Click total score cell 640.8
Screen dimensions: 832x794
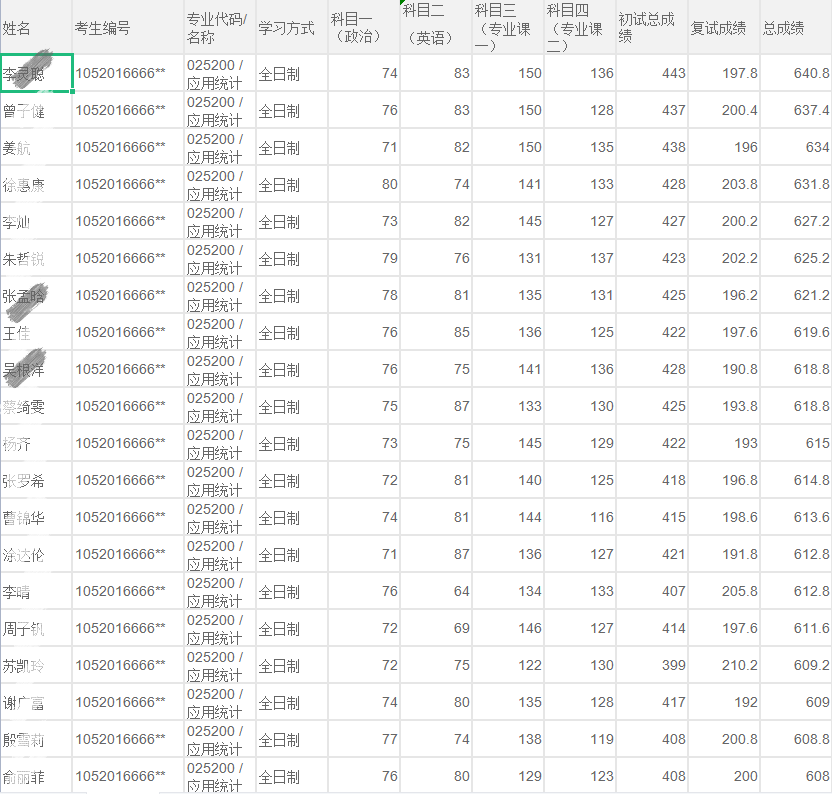[796, 73]
